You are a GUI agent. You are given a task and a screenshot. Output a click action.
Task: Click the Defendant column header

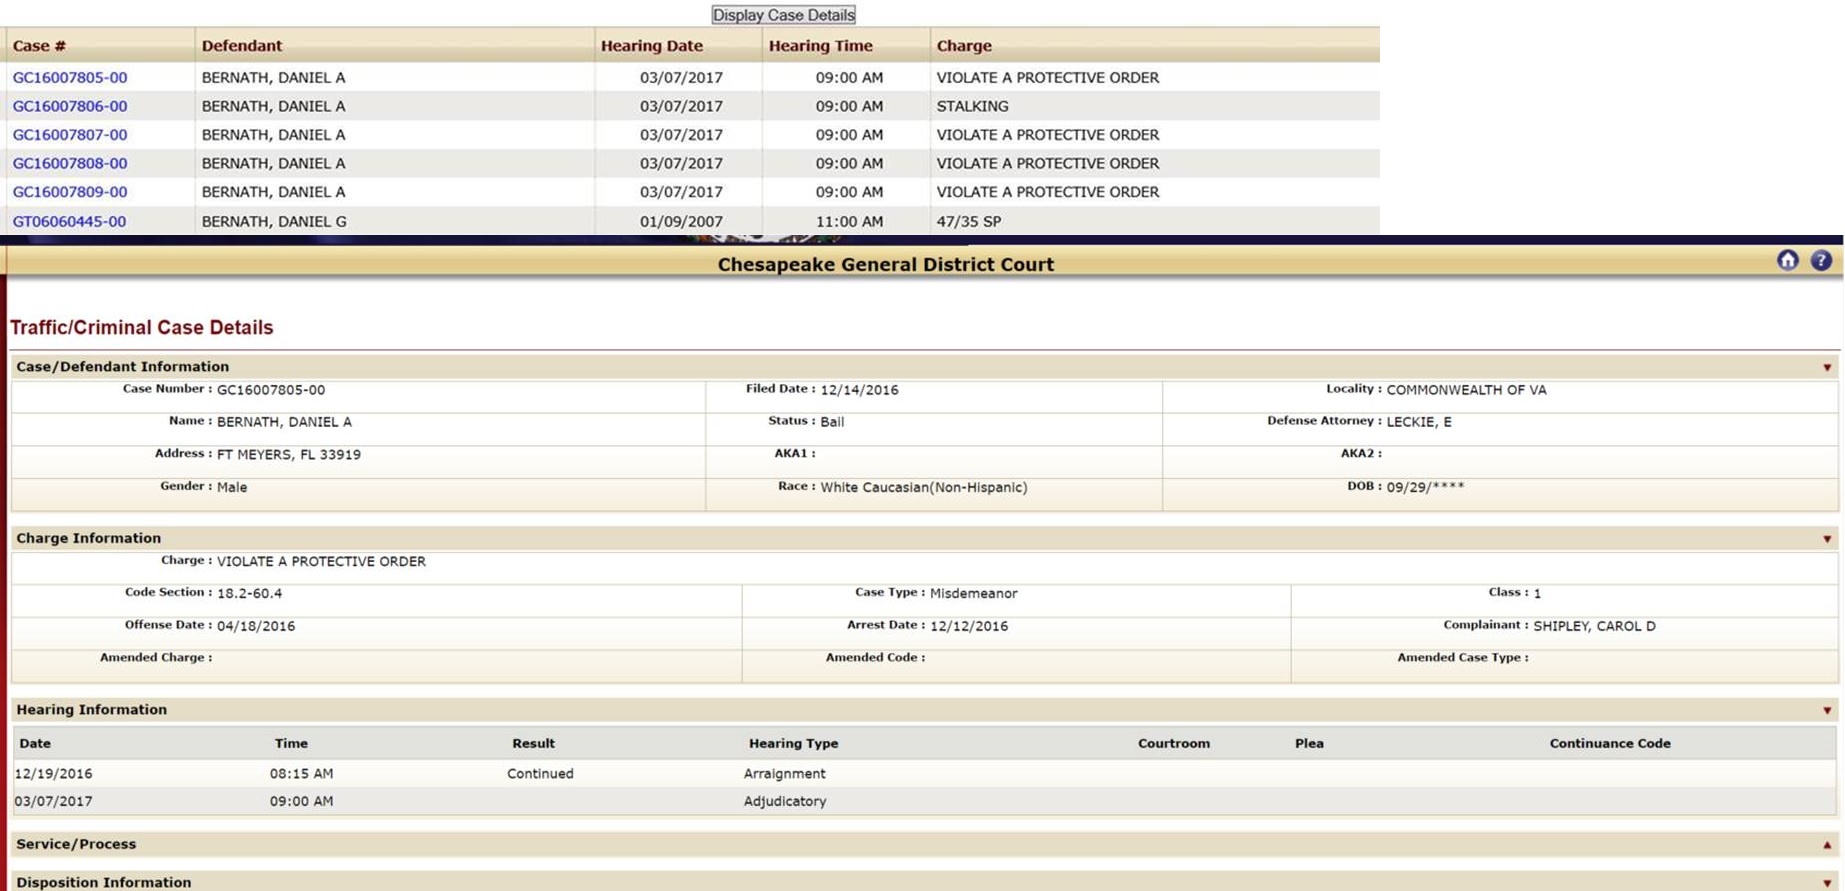(242, 46)
